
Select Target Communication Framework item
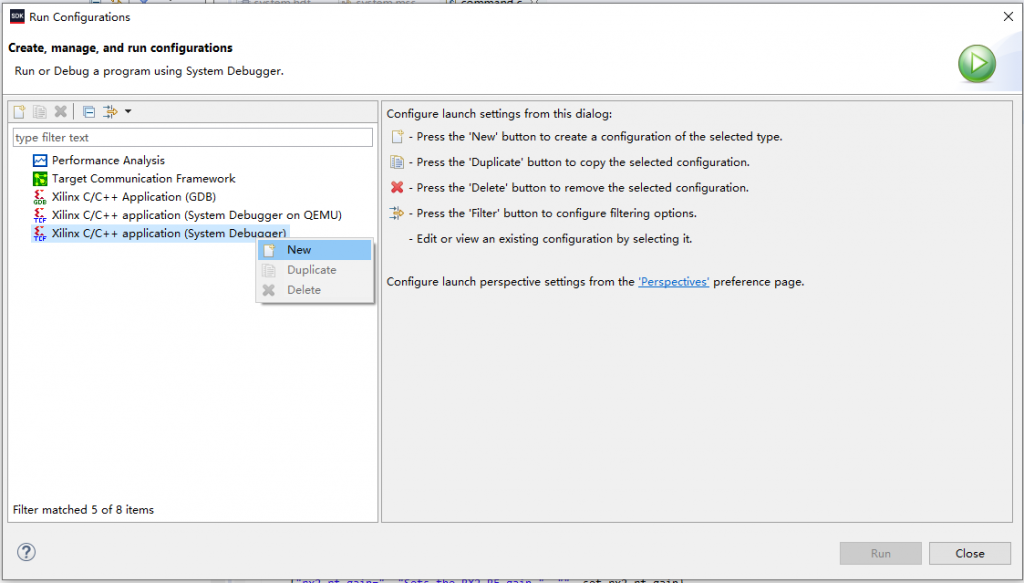pyautogui.click(x=144, y=178)
